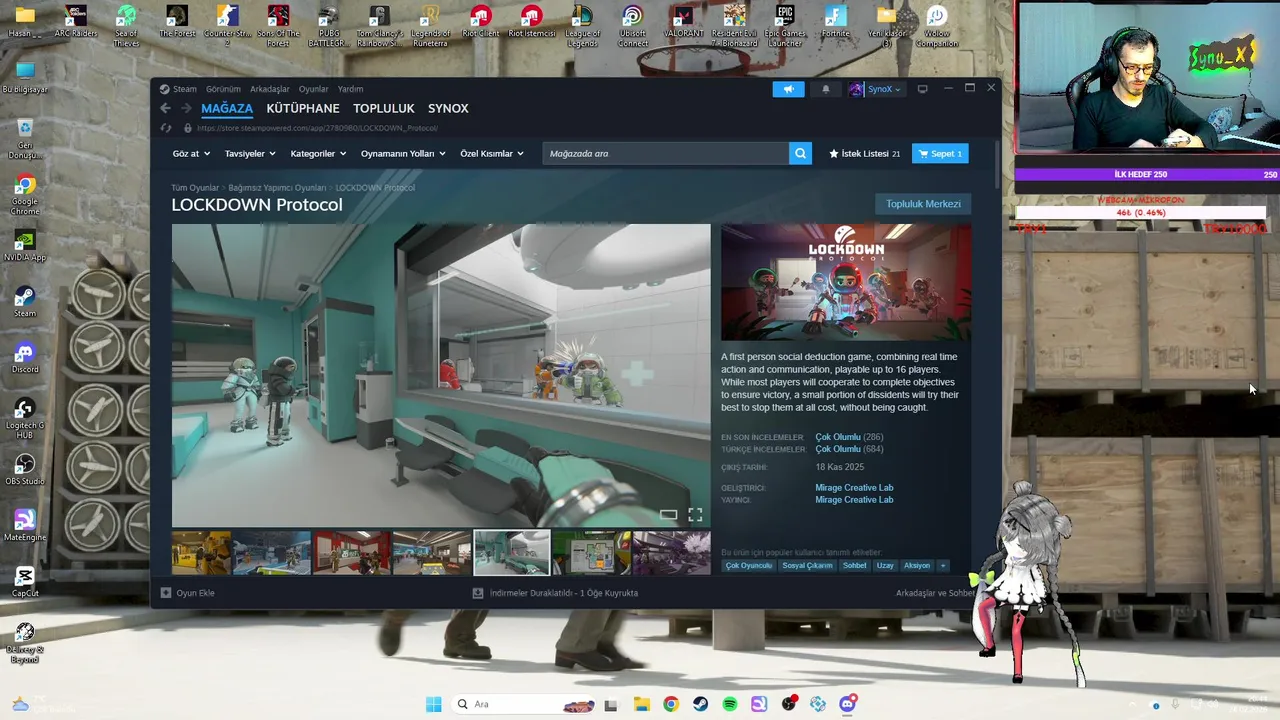
Task: Open Arkadaşlar ve Sohbet panel
Action: click(935, 593)
